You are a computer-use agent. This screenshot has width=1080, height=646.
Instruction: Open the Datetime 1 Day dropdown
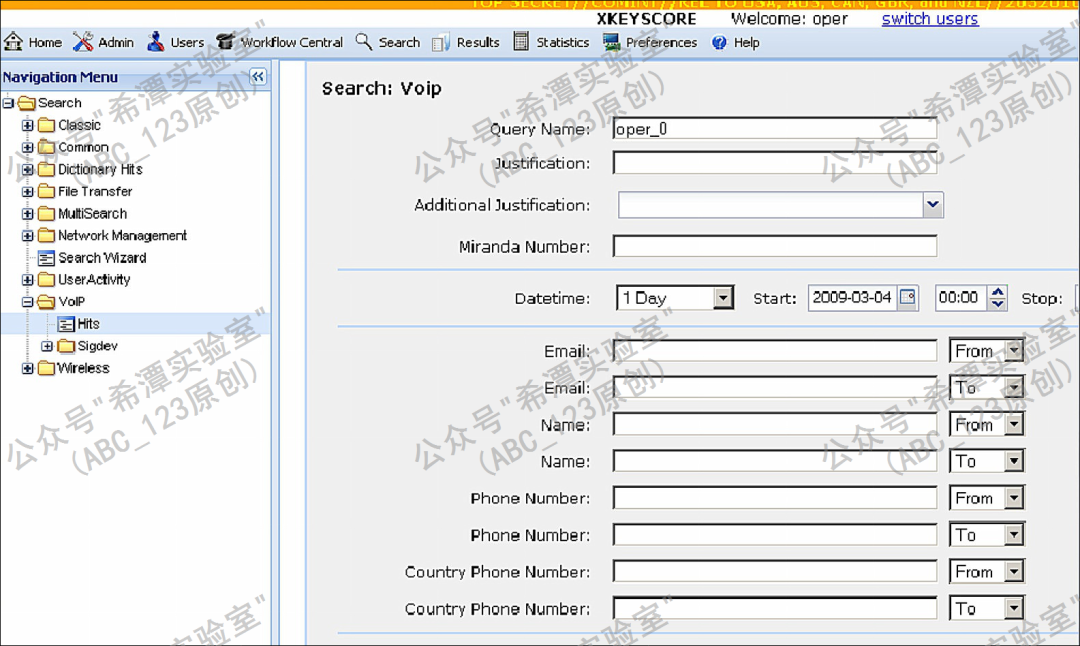tap(723, 298)
